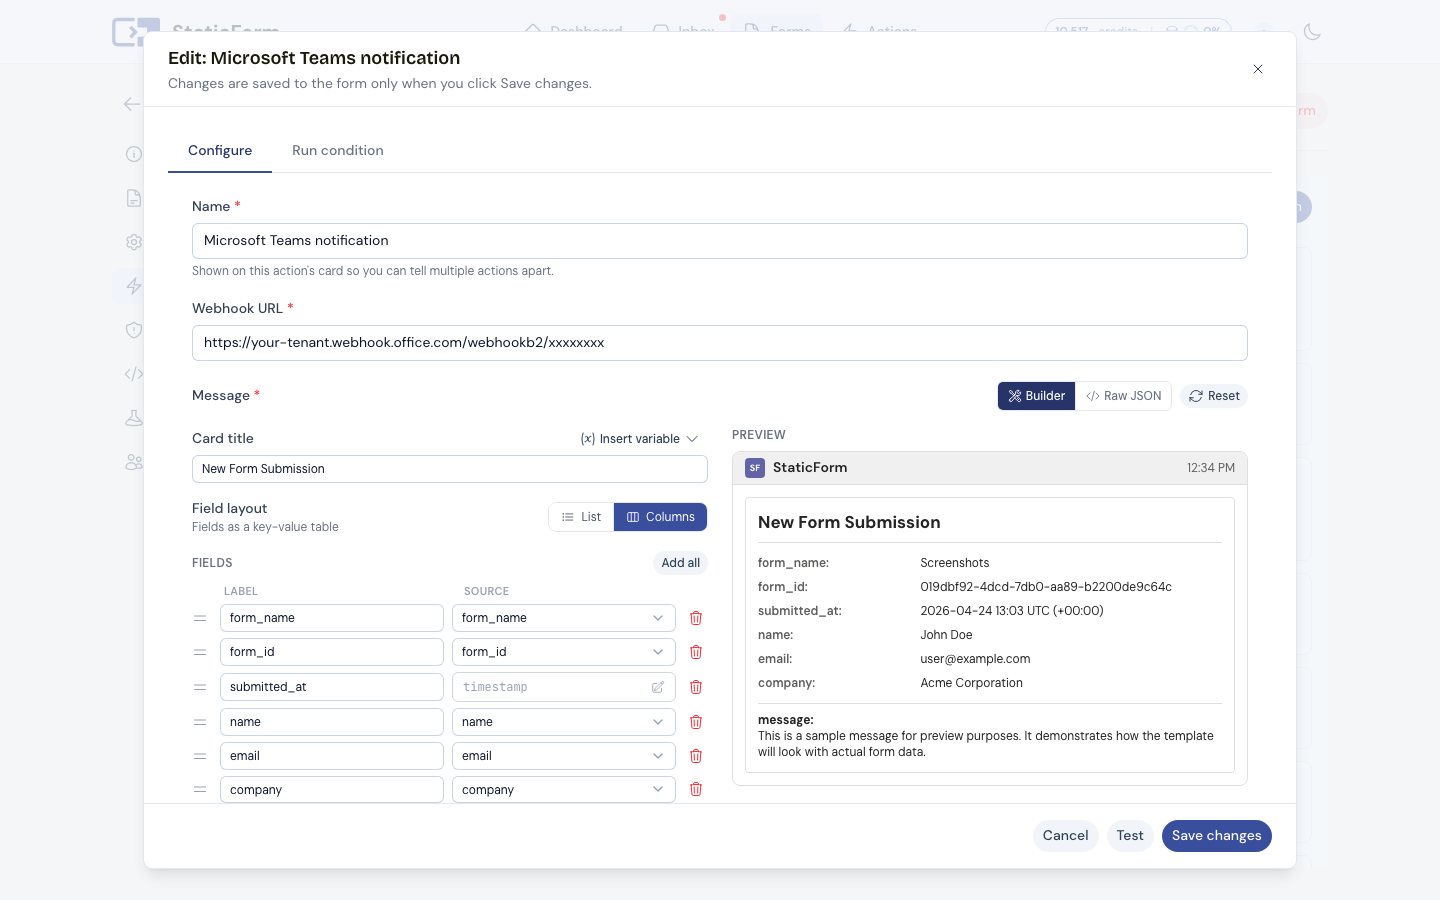Select Columns field layout
The width and height of the screenshot is (1440, 900).
(660, 517)
